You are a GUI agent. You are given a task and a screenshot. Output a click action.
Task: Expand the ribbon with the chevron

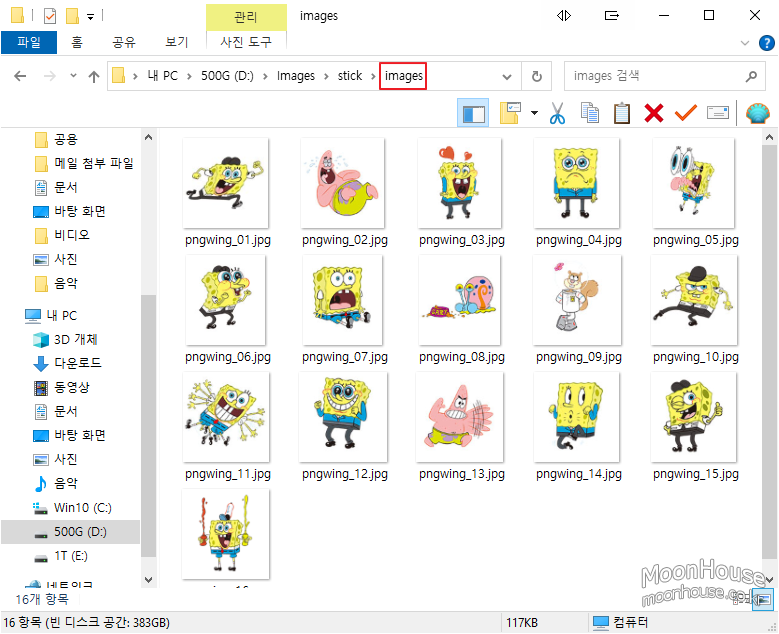pyautogui.click(x=745, y=43)
